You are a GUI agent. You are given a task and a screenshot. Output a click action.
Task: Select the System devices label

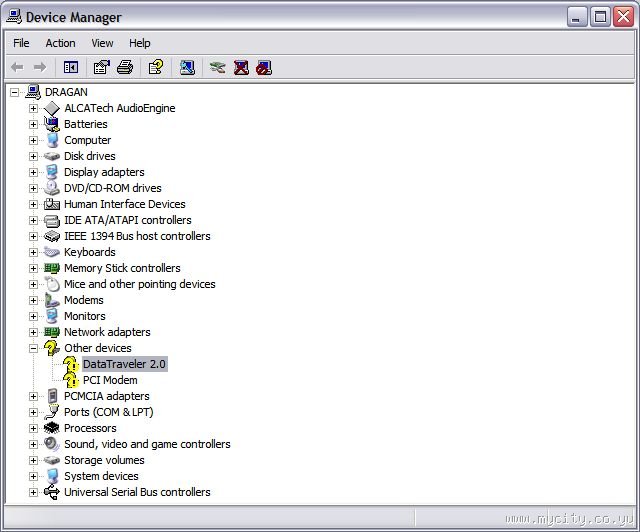pyautogui.click(x=101, y=476)
